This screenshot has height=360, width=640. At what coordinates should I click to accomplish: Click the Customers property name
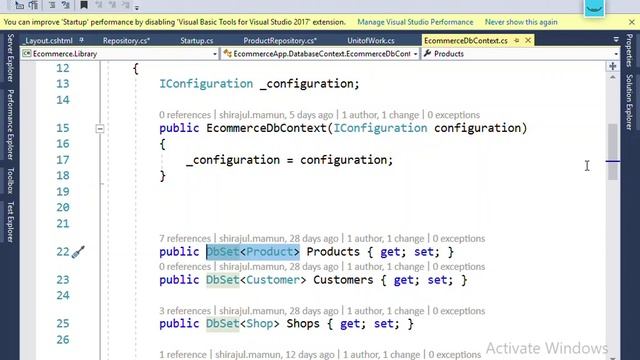[x=343, y=280]
